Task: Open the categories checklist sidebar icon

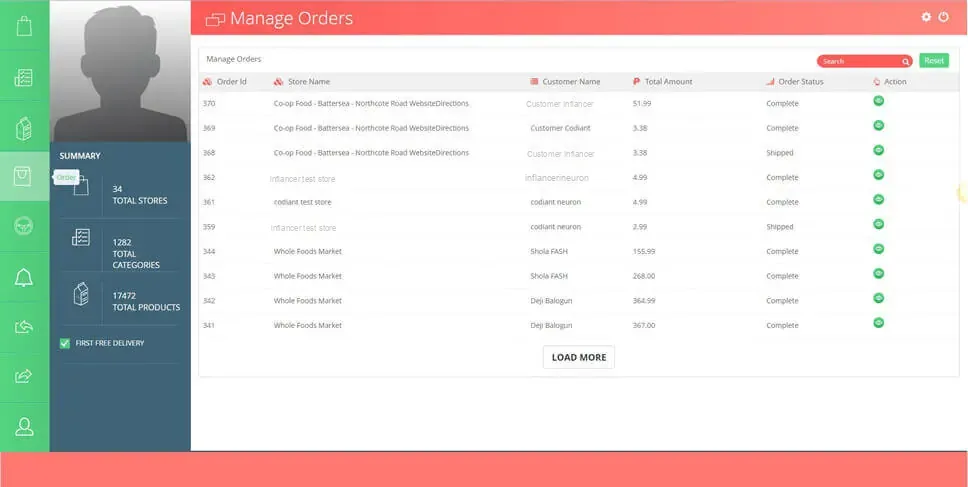Action: 23,78
